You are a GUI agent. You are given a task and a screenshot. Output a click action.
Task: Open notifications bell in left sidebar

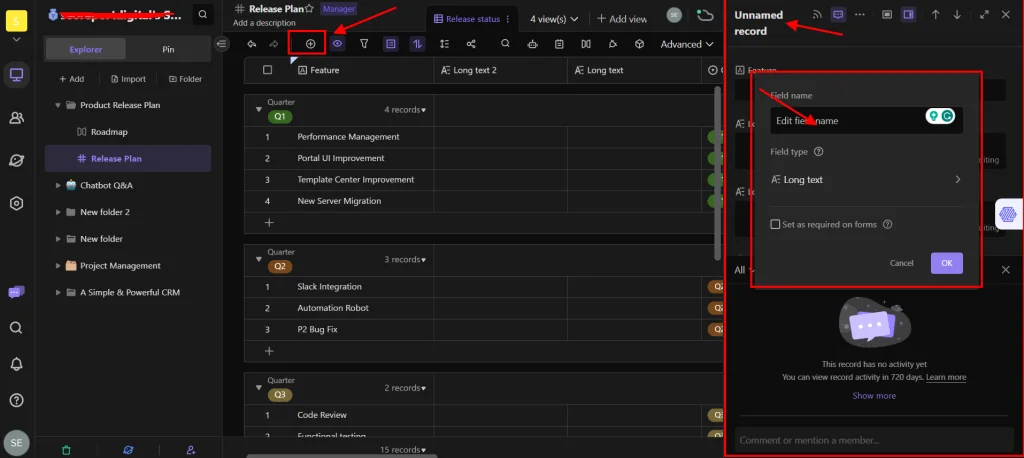(16, 364)
